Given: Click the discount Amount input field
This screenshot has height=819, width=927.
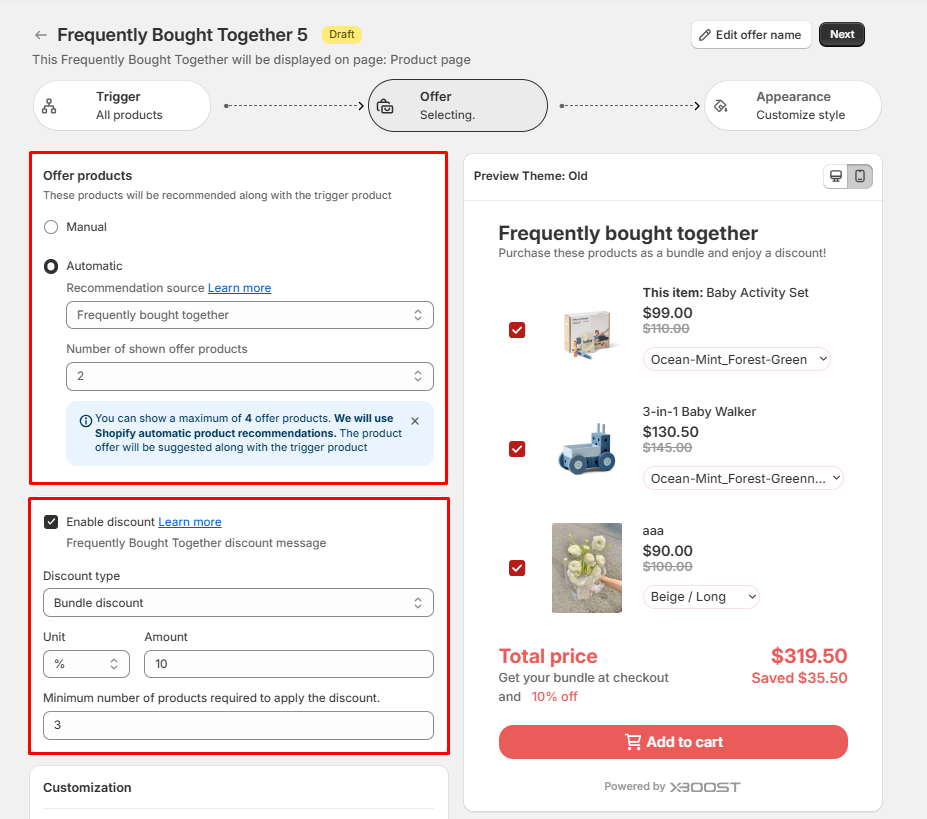Looking at the screenshot, I should click(x=288, y=664).
